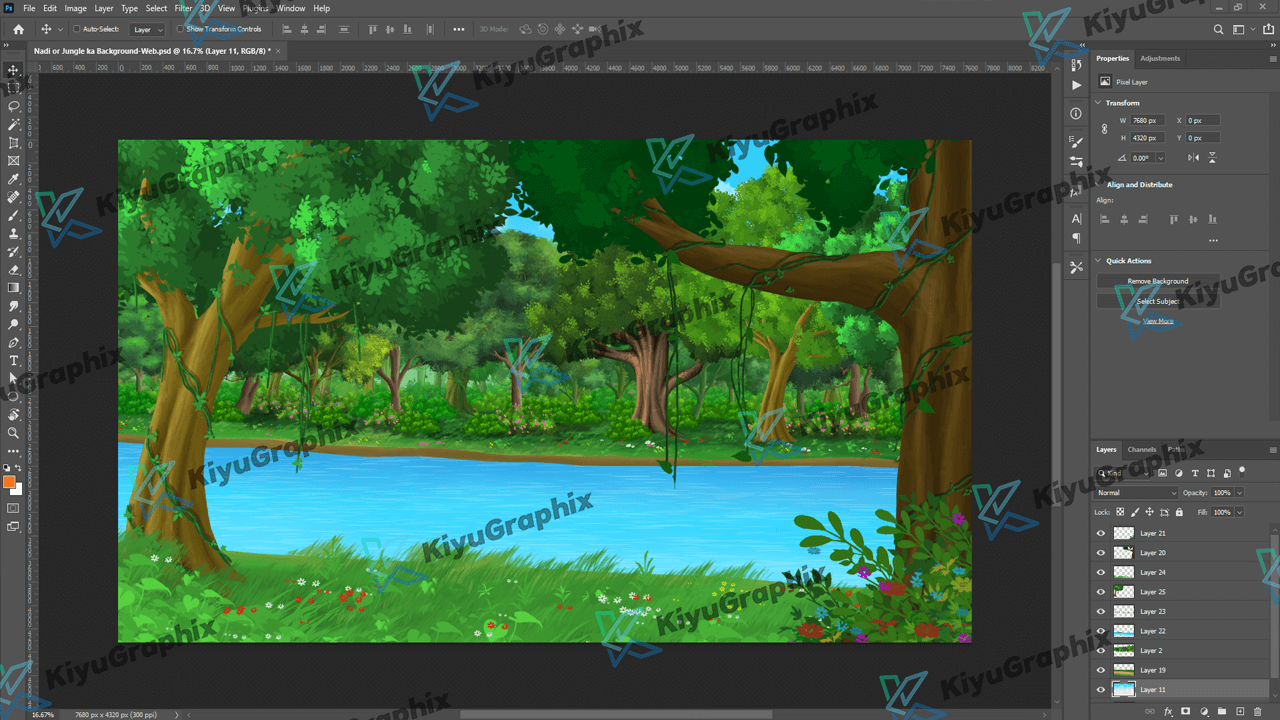Screen dimensions: 1280x720
Task: Activate the Zoom tool
Action: point(14,433)
